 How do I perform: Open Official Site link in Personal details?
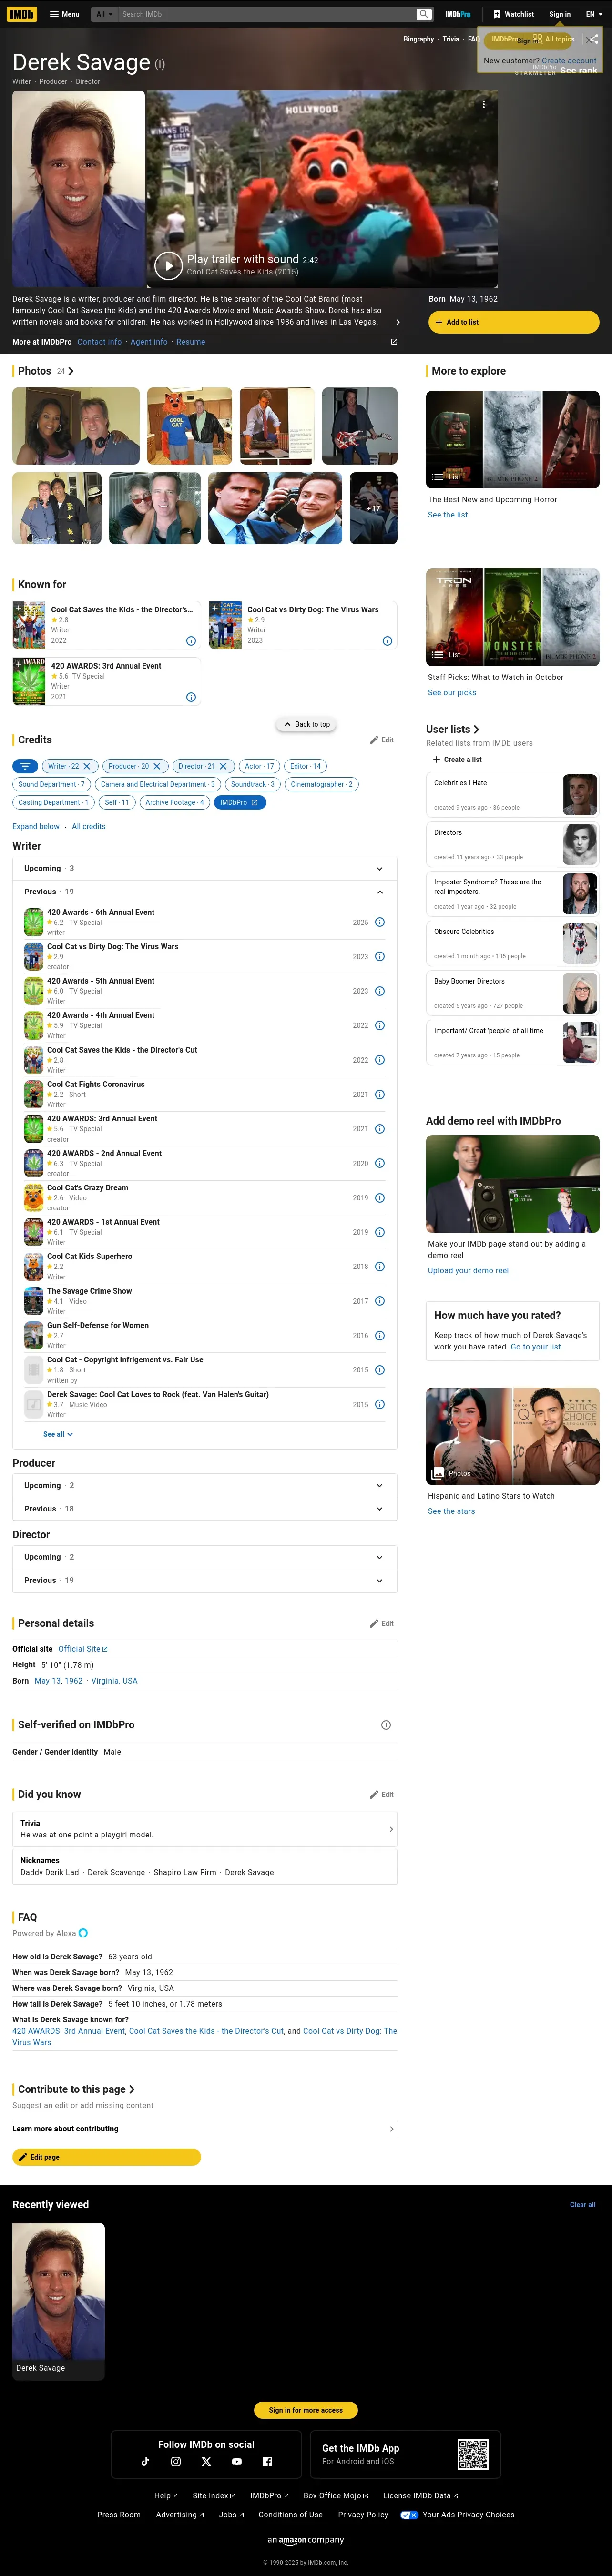click(83, 1649)
